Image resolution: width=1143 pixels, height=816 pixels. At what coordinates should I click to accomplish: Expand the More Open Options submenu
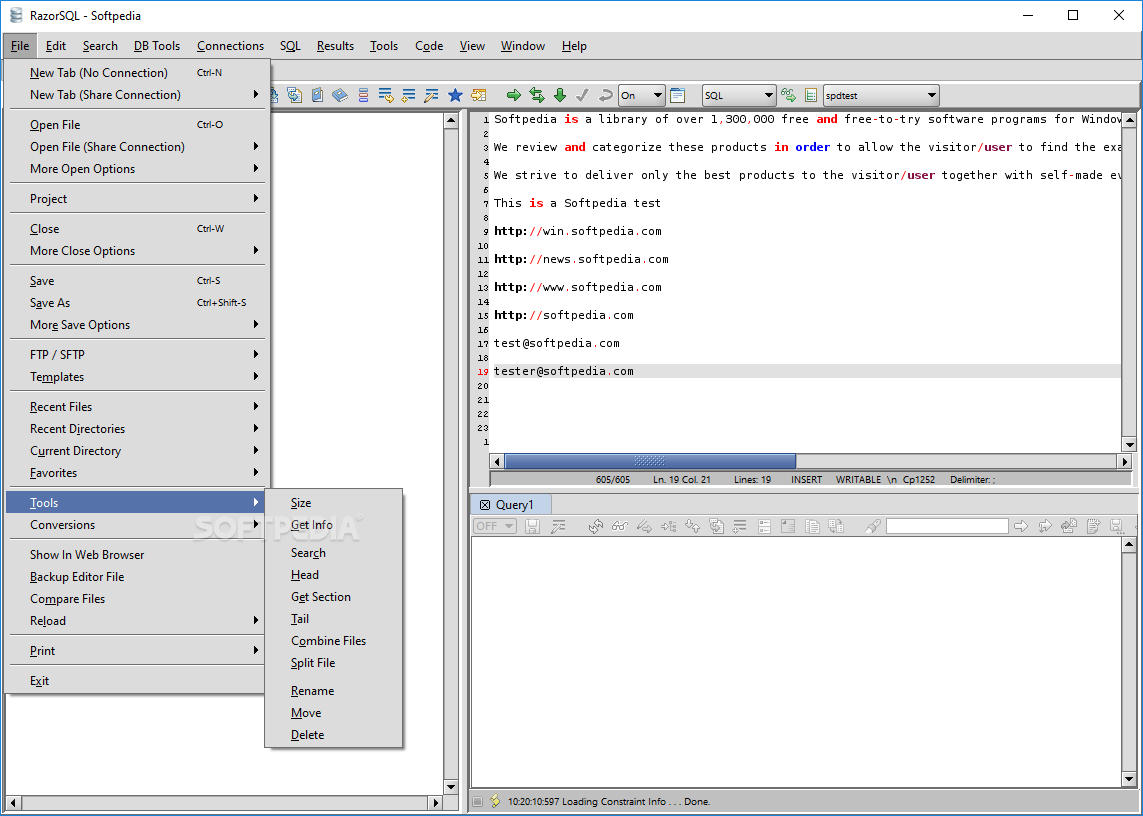(x=138, y=168)
